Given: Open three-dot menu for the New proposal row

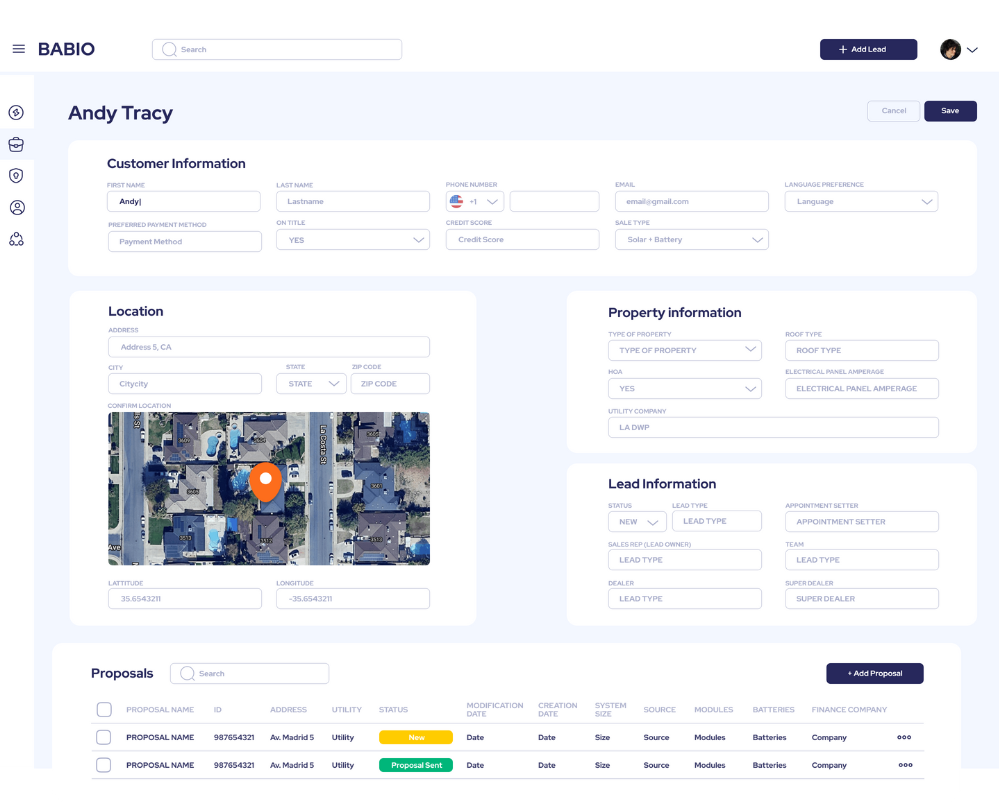Looking at the screenshot, I should [904, 737].
